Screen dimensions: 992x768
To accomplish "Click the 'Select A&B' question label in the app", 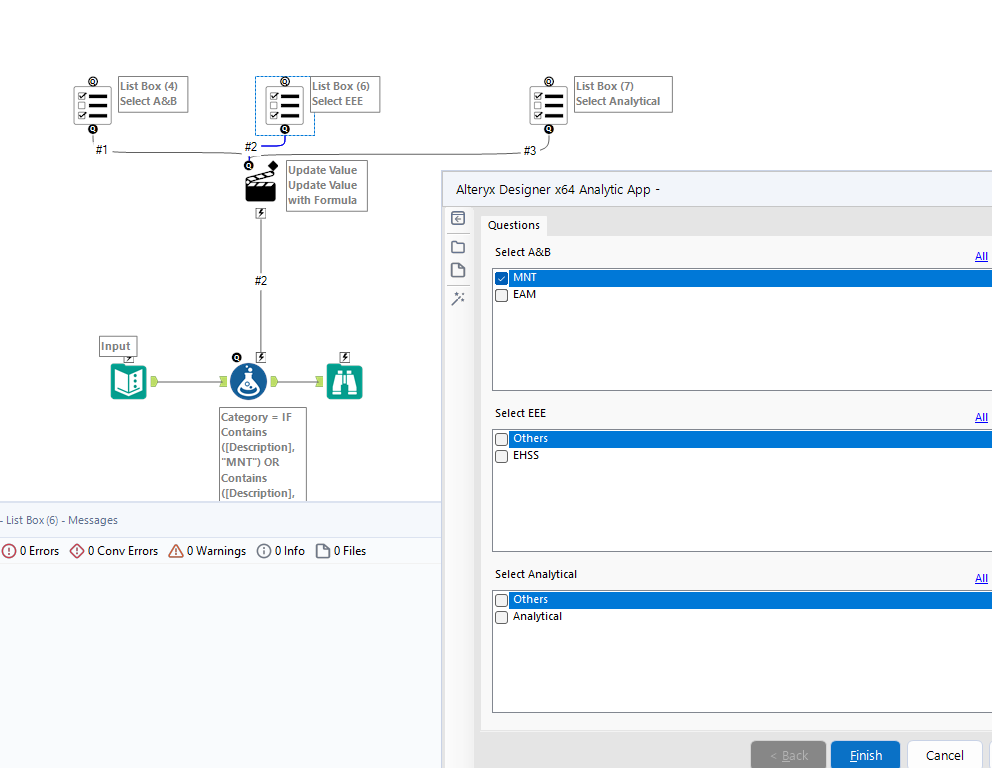I will point(523,252).
